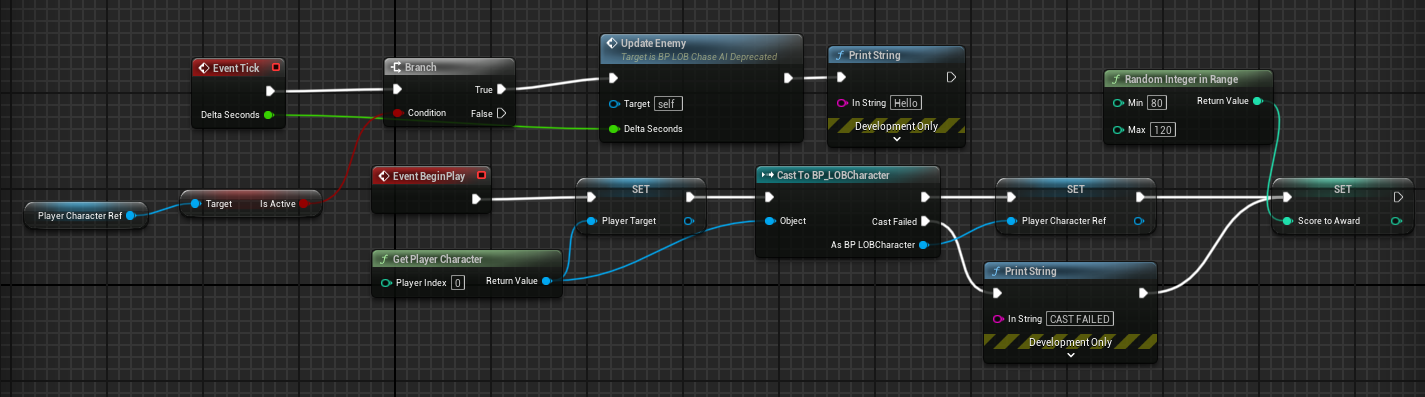This screenshot has width=1425, height=397.
Task: Expand the CAST FAILED Print String options
Action: (x=1071, y=355)
